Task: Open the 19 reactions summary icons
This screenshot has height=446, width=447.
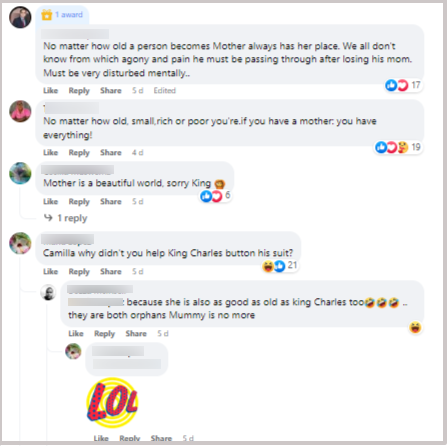Action: tap(398, 147)
